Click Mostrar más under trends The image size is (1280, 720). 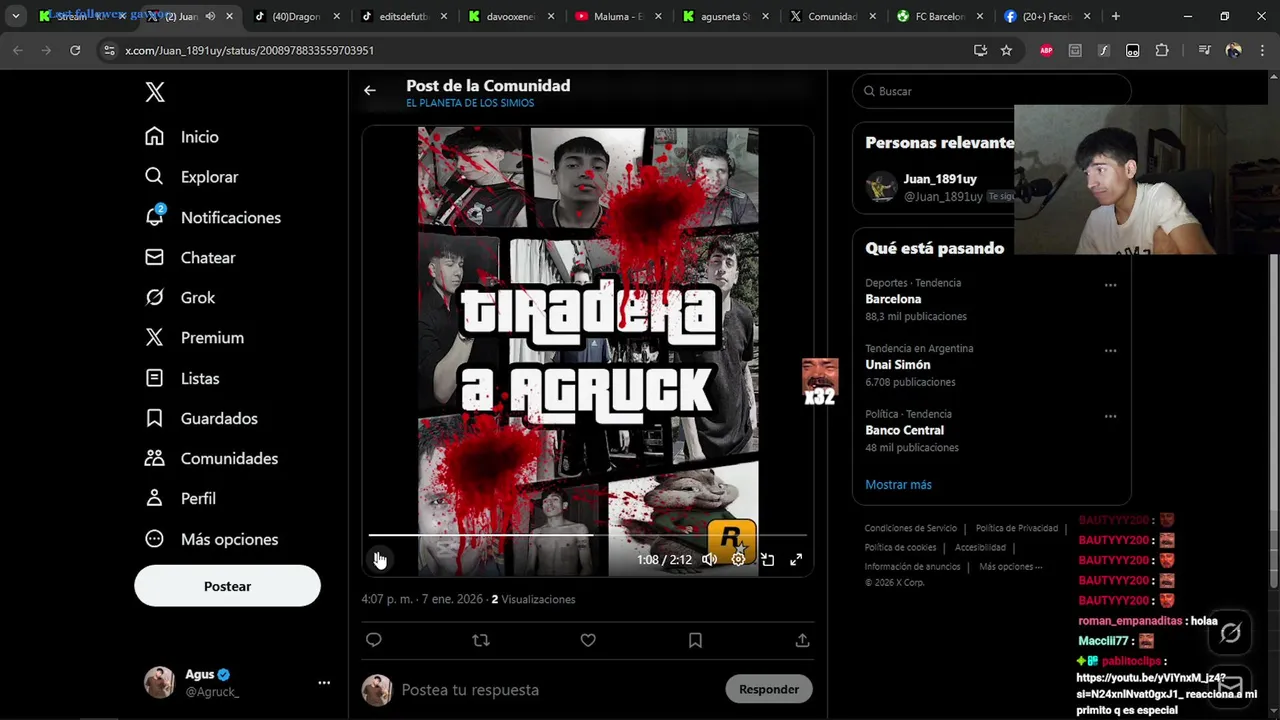[x=898, y=484]
